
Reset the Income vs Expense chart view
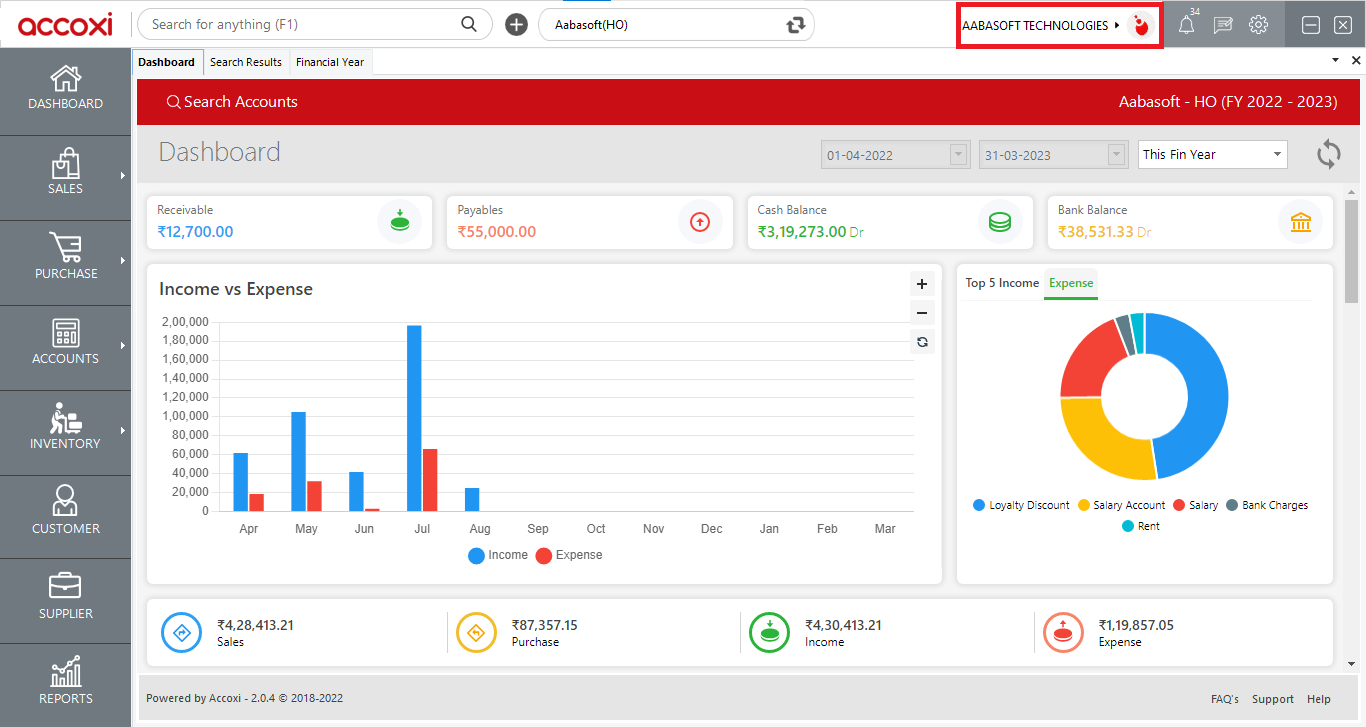click(922, 341)
